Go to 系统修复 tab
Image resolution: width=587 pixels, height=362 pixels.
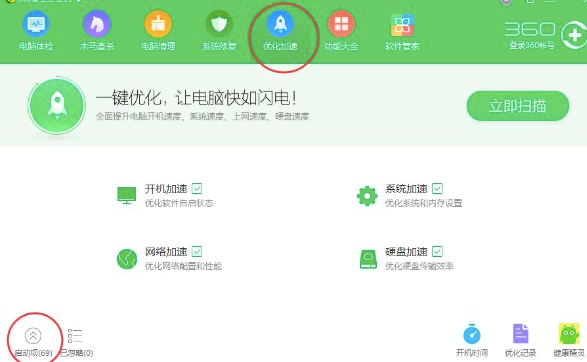(219, 31)
